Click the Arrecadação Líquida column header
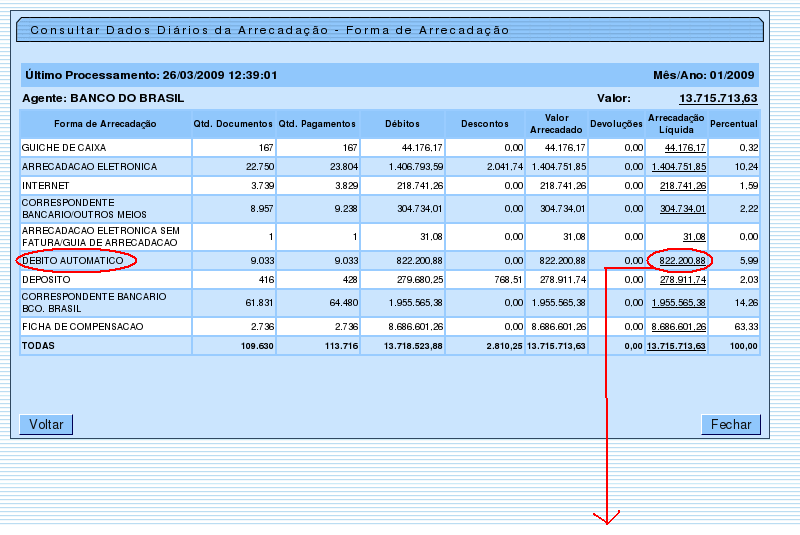Image resolution: width=800 pixels, height=535 pixels. (x=677, y=124)
